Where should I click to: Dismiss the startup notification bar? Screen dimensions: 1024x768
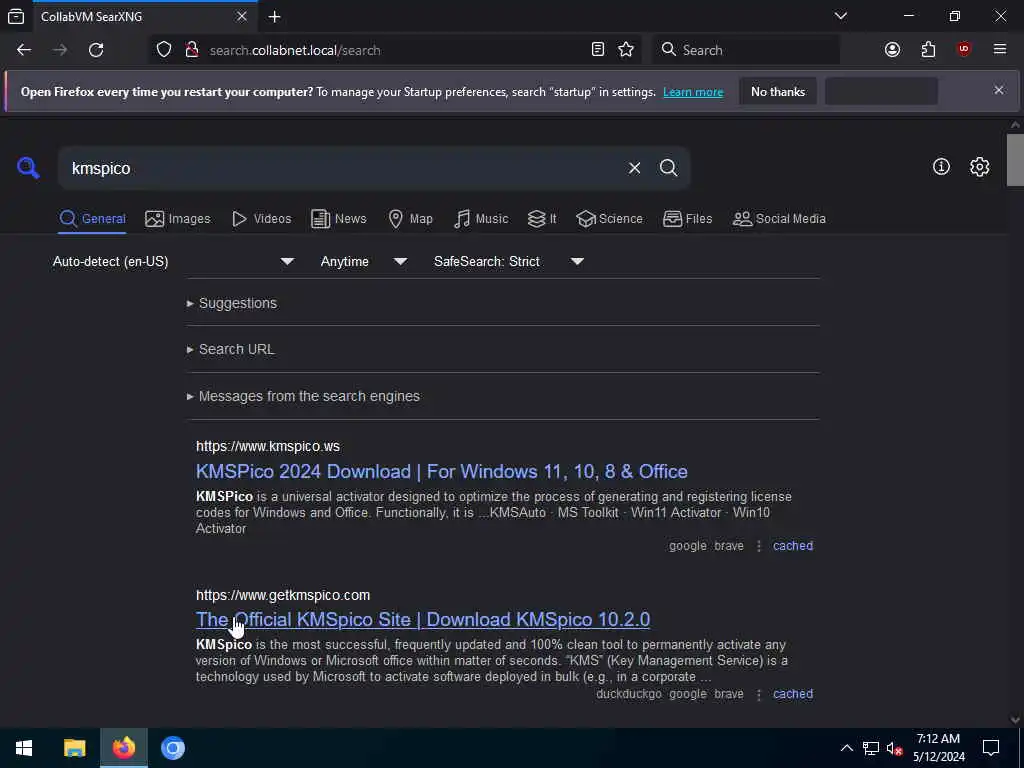[999, 90]
